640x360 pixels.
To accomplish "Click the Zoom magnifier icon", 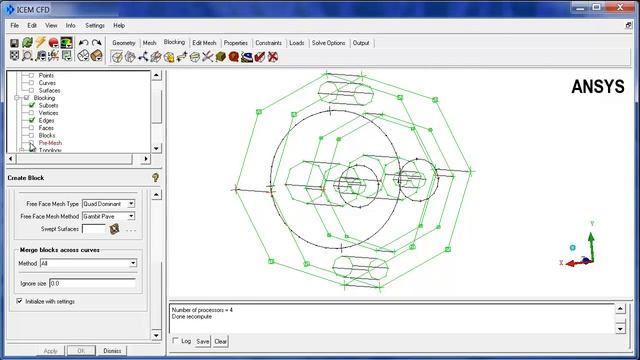I will pyautogui.click(x=27, y=56).
